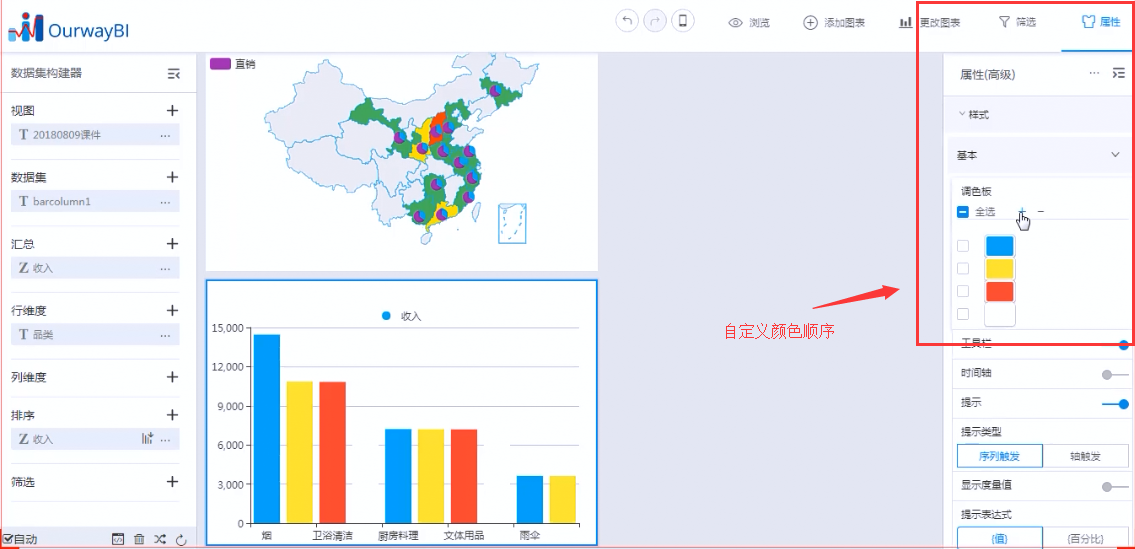Toggle the 提示 switch
Screen dimensions: 1135x549
tap(1115, 404)
